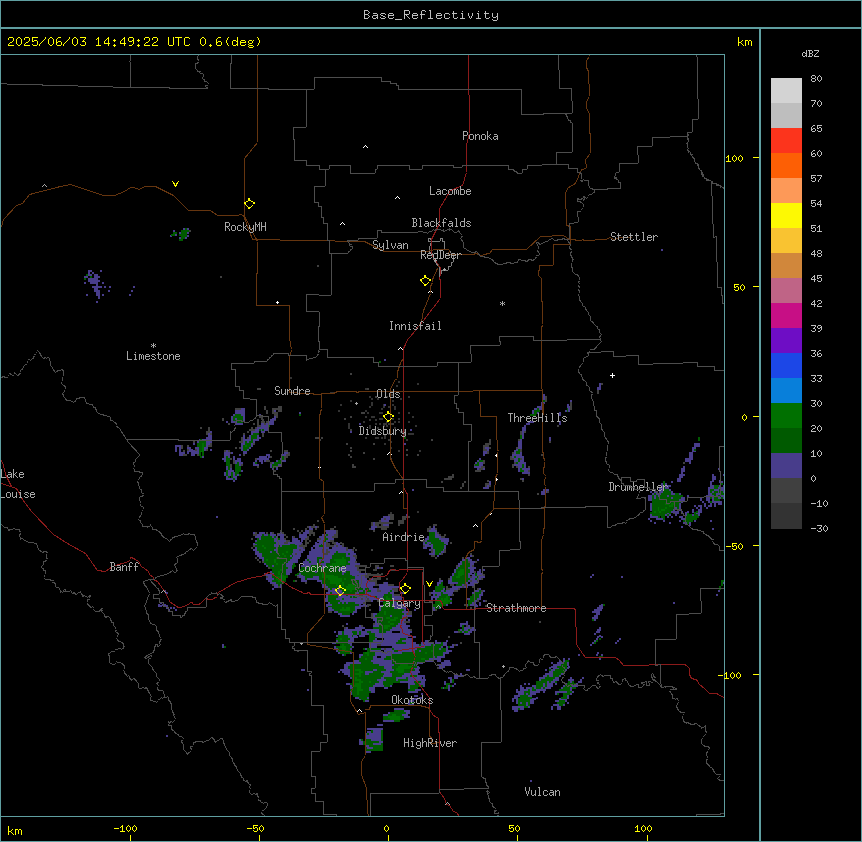Click the 65 value in dBZ legend
The image size is (862, 842).
816,129
